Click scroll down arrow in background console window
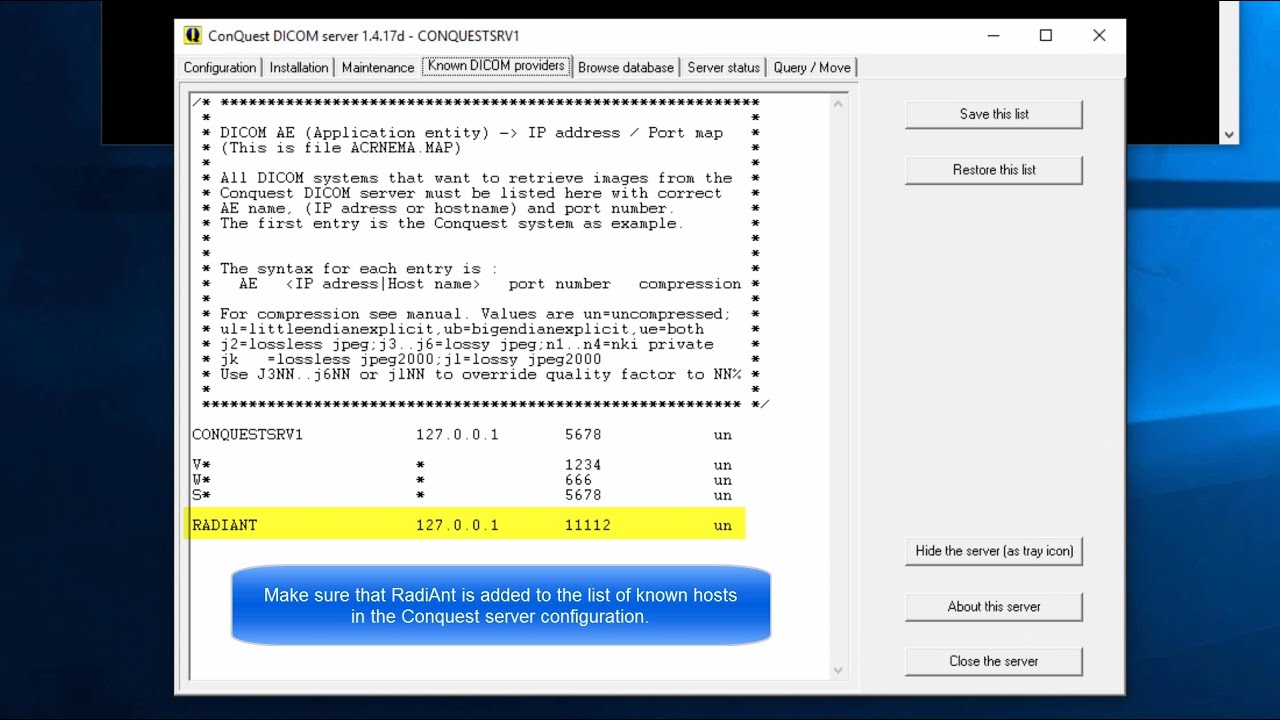The width and height of the screenshot is (1280, 720). point(1229,135)
